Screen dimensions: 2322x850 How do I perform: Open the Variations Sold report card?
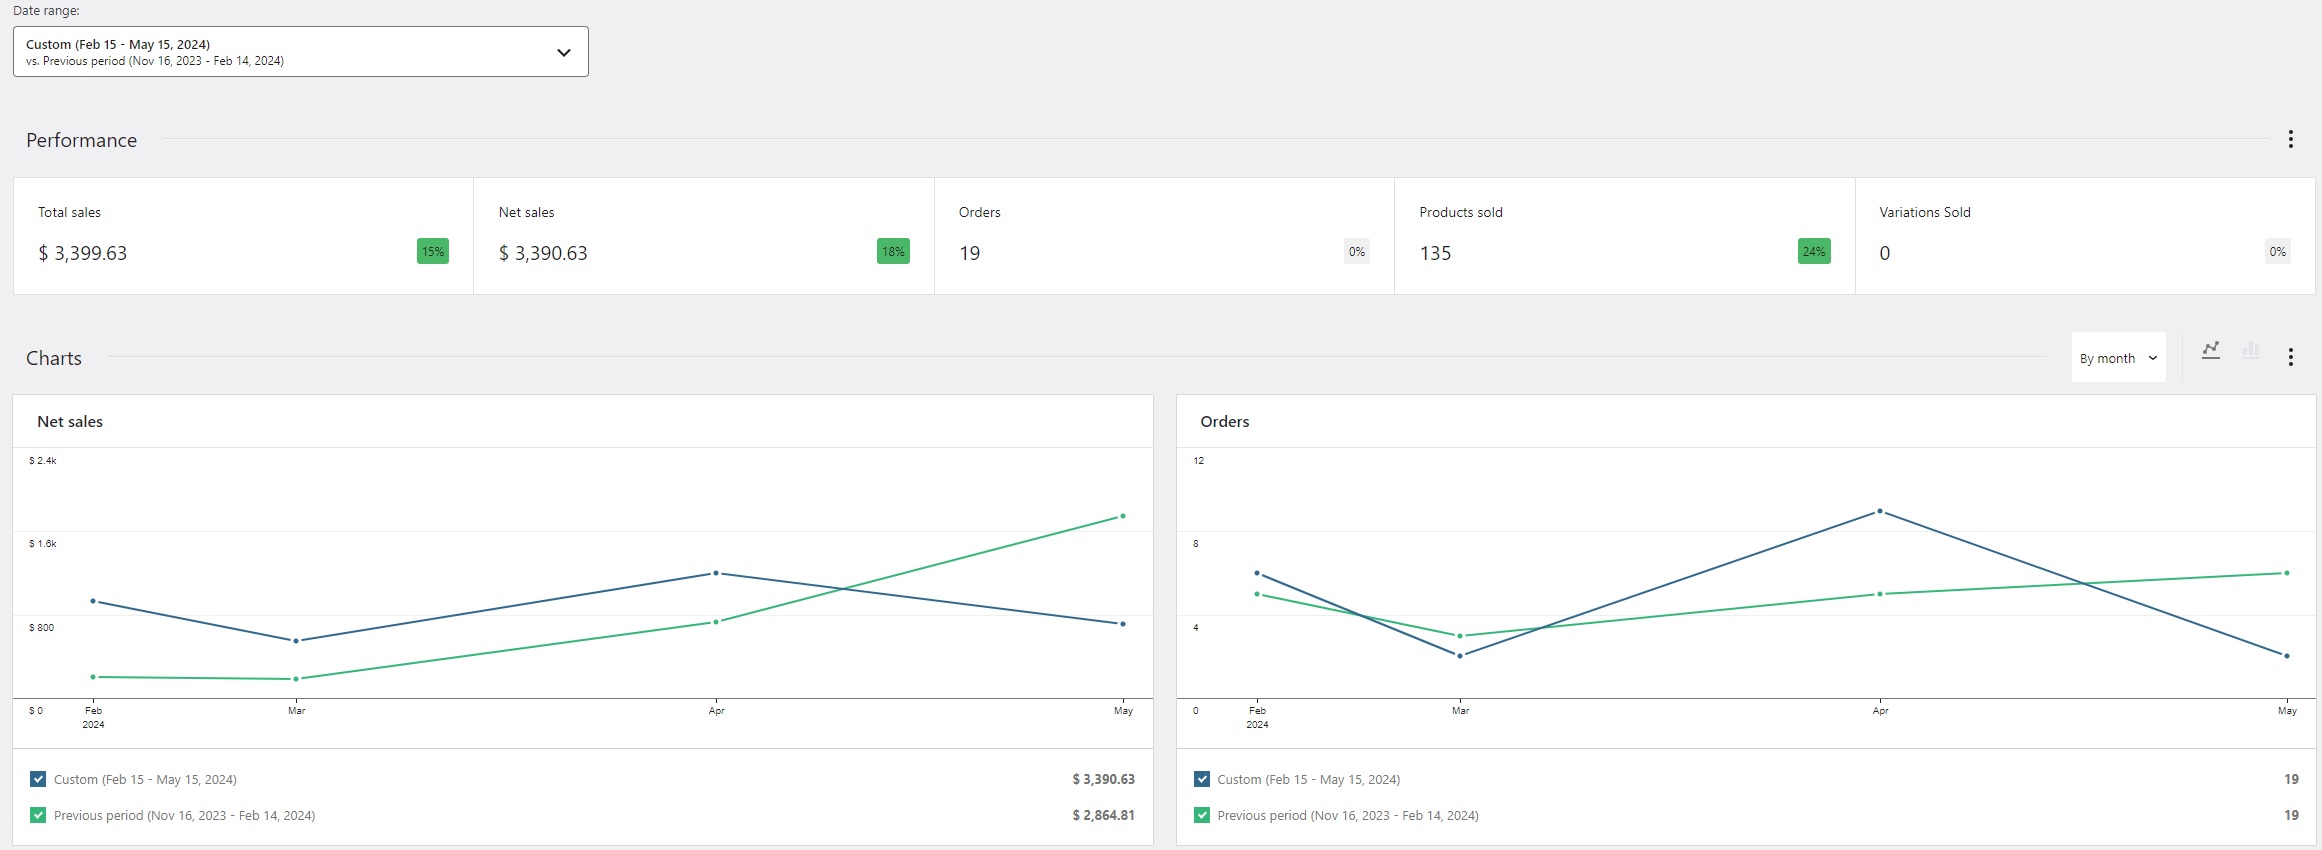(x=2084, y=236)
